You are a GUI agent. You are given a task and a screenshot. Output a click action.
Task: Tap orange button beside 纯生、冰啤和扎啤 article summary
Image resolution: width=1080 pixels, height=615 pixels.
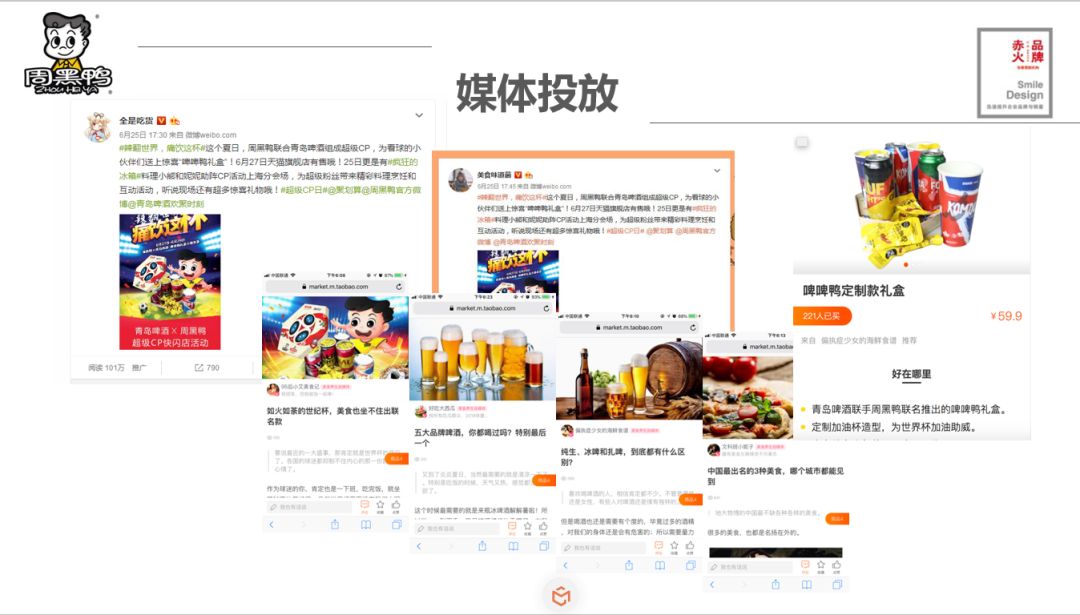(x=691, y=499)
